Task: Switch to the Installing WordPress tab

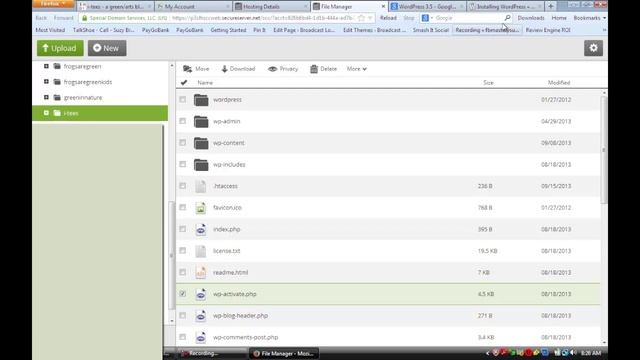Action: 505,7
